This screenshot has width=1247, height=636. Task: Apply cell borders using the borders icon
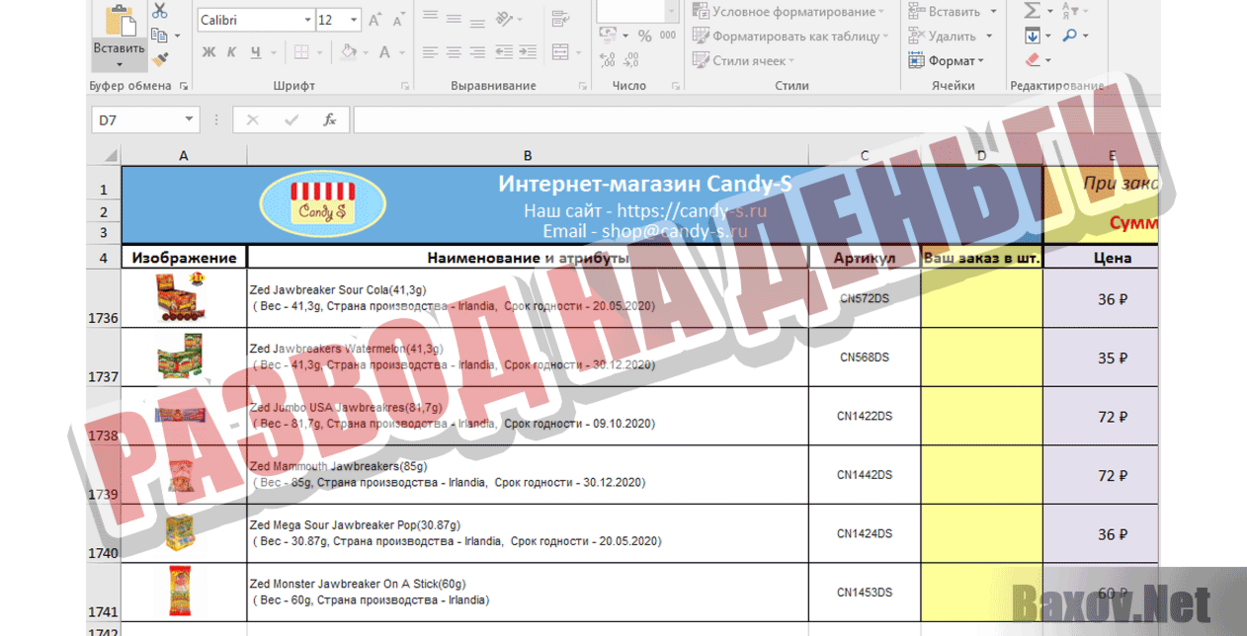click(x=301, y=52)
